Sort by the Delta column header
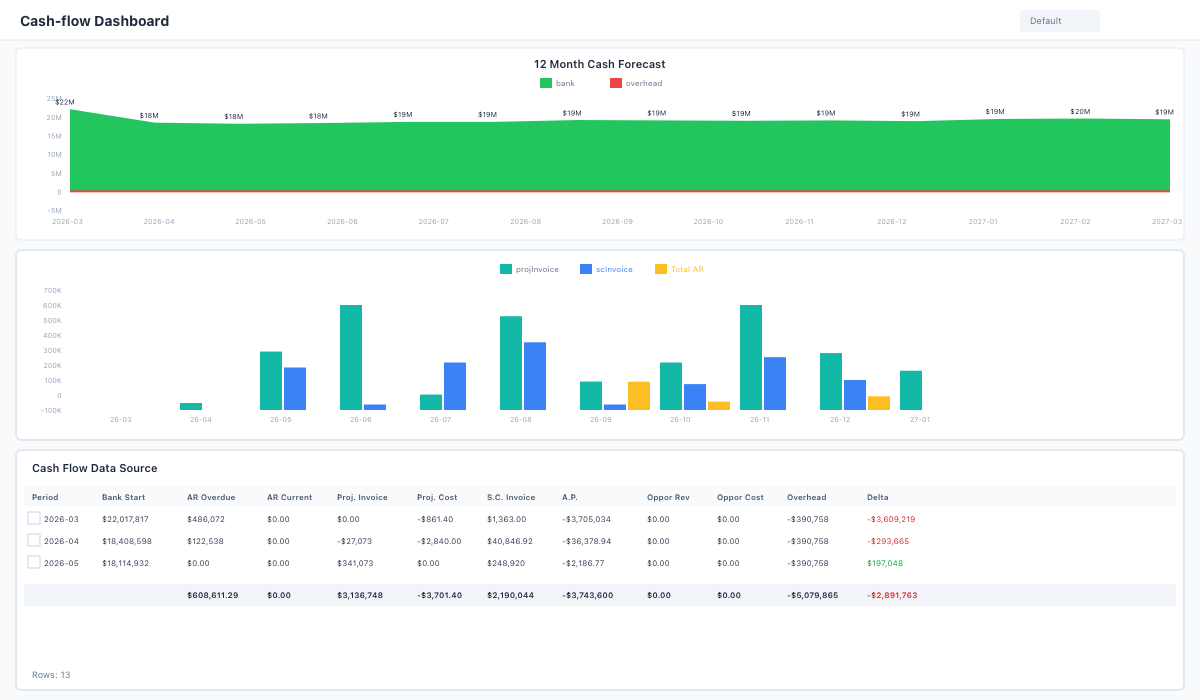Screen dimensions: 1200x700 tap(877, 497)
